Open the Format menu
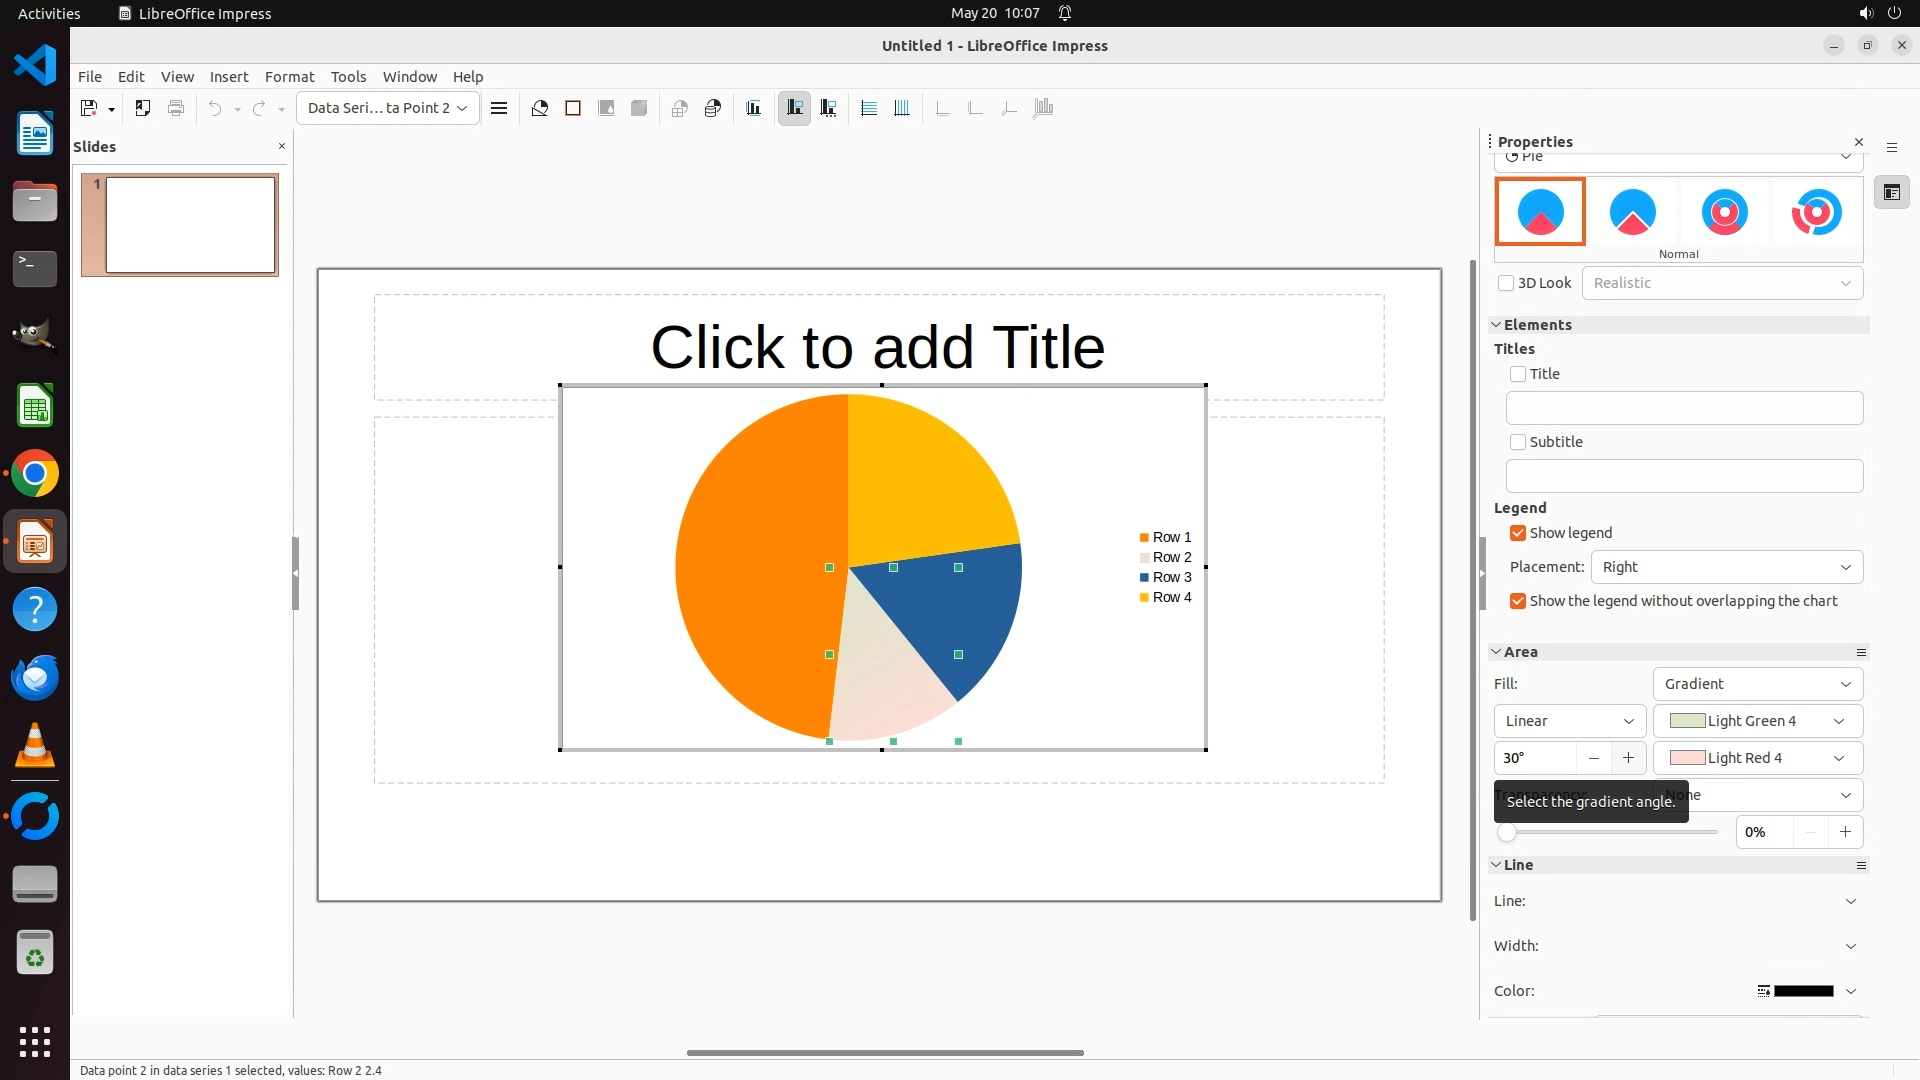1920x1080 pixels. [x=289, y=77]
